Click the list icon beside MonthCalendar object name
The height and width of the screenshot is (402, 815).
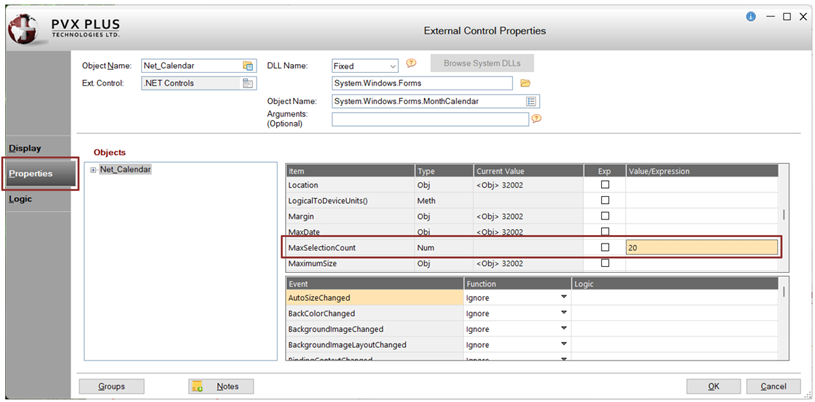tap(531, 101)
